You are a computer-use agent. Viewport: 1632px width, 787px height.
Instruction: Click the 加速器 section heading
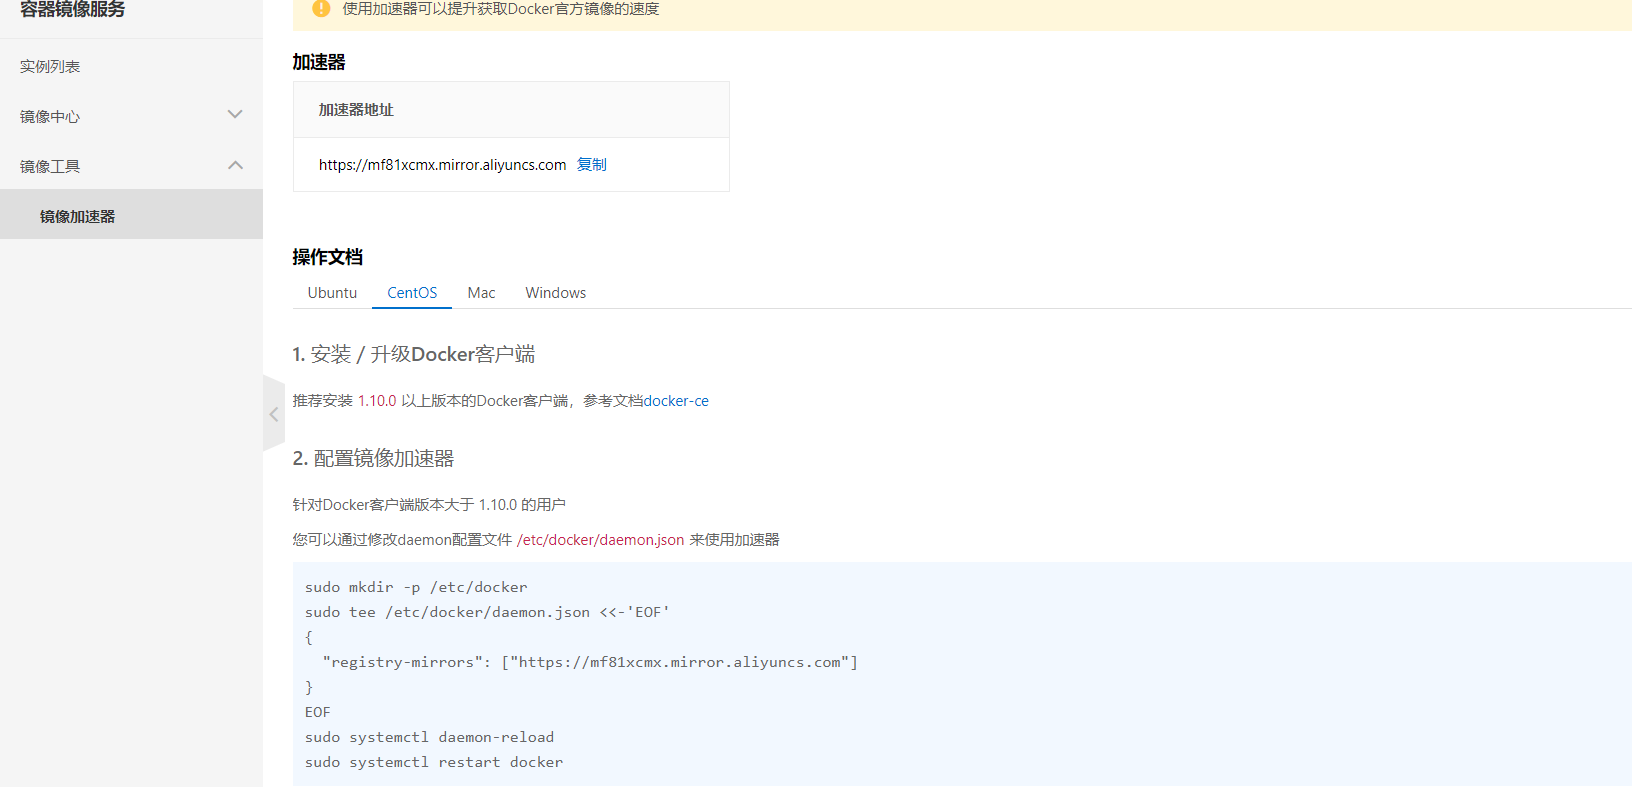point(319,62)
